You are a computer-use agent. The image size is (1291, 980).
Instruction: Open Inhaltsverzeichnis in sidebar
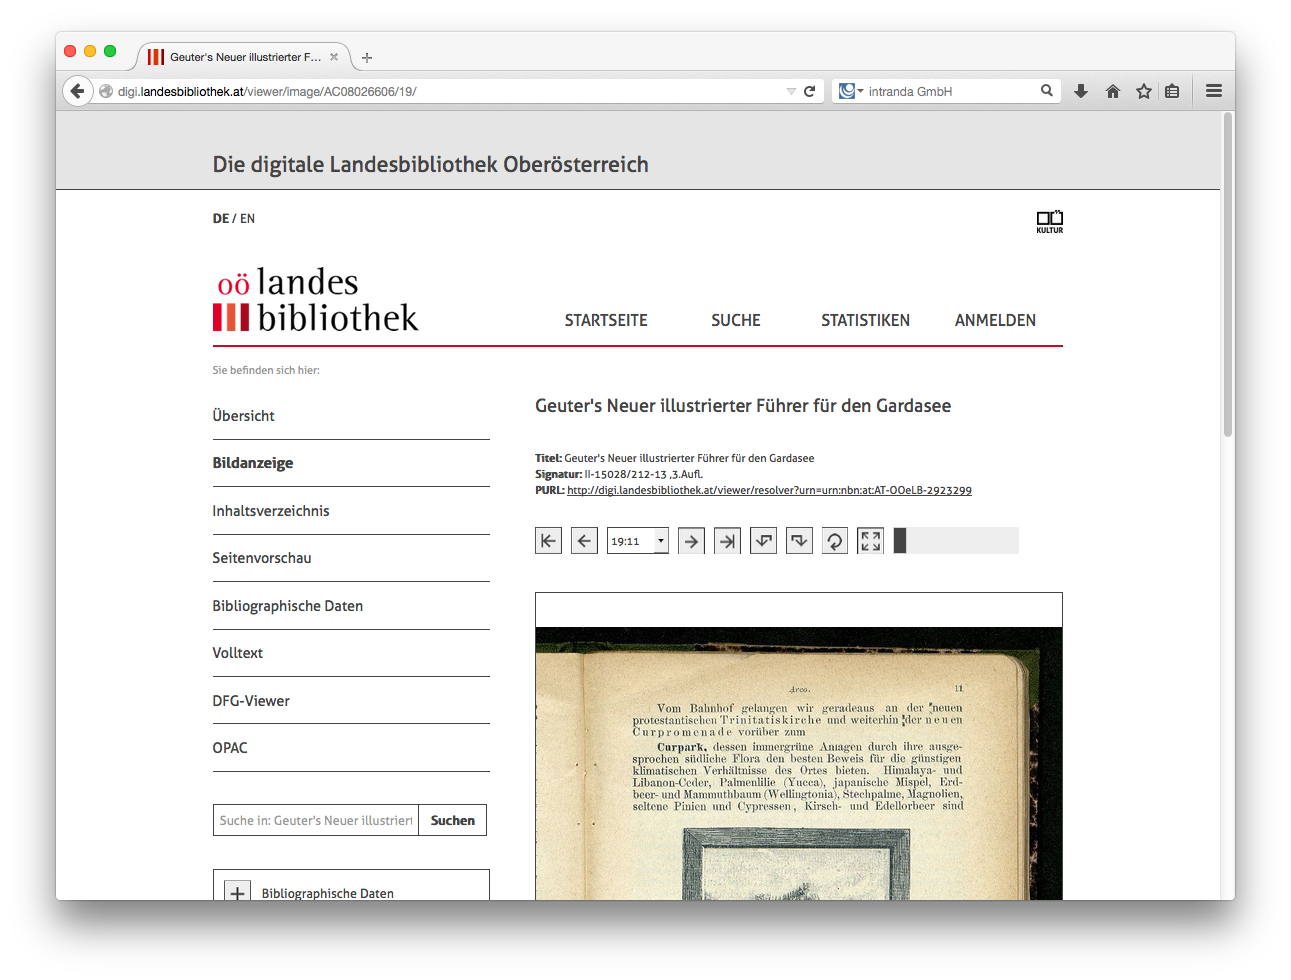271,511
